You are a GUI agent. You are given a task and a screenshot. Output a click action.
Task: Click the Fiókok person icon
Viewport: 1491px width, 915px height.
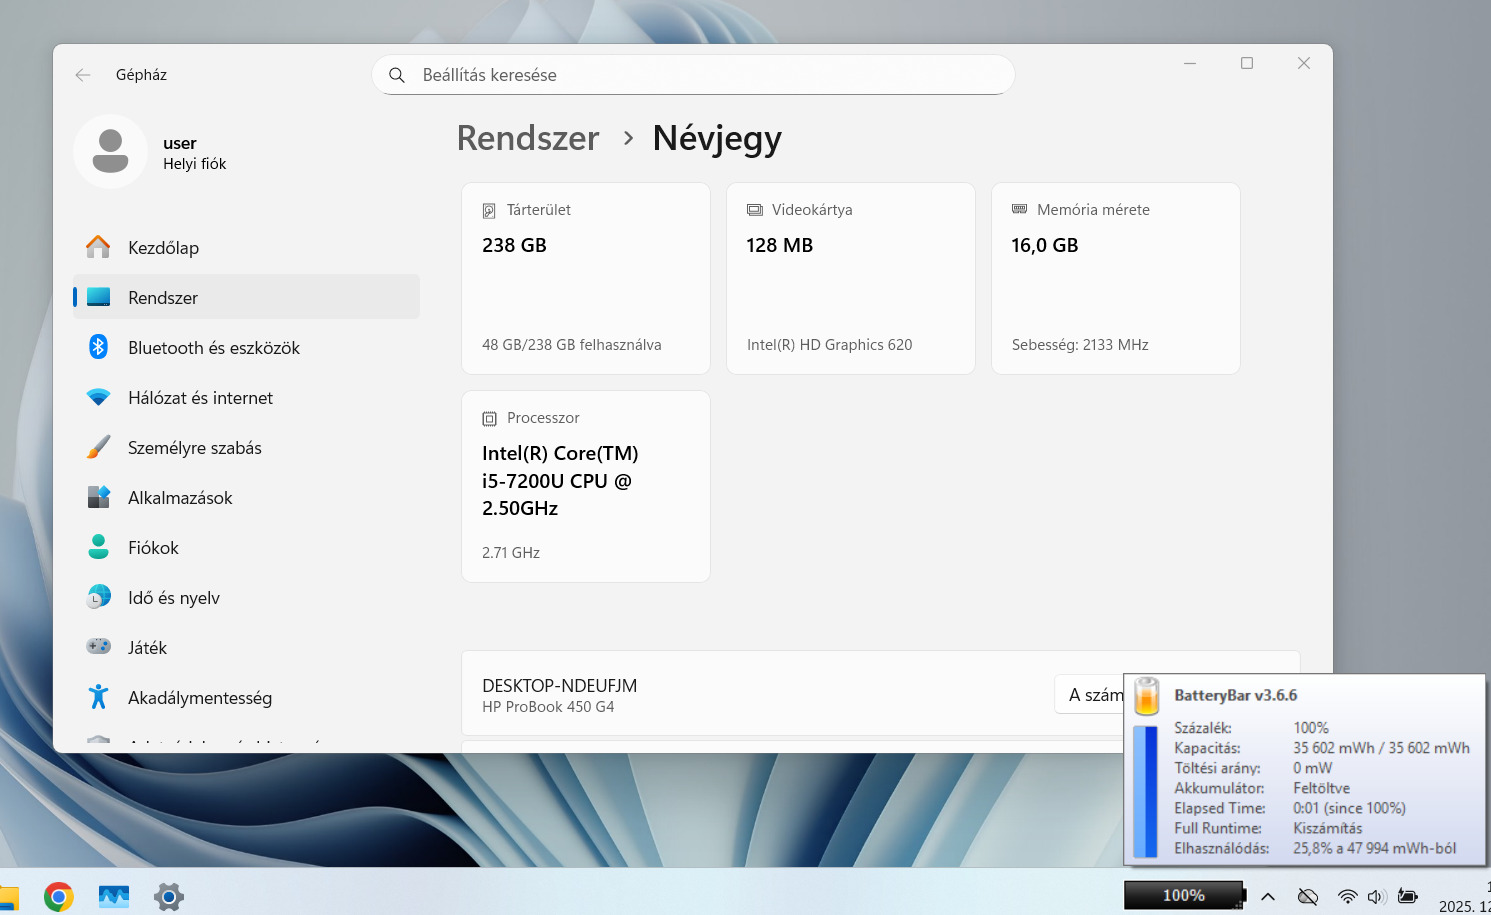point(98,546)
